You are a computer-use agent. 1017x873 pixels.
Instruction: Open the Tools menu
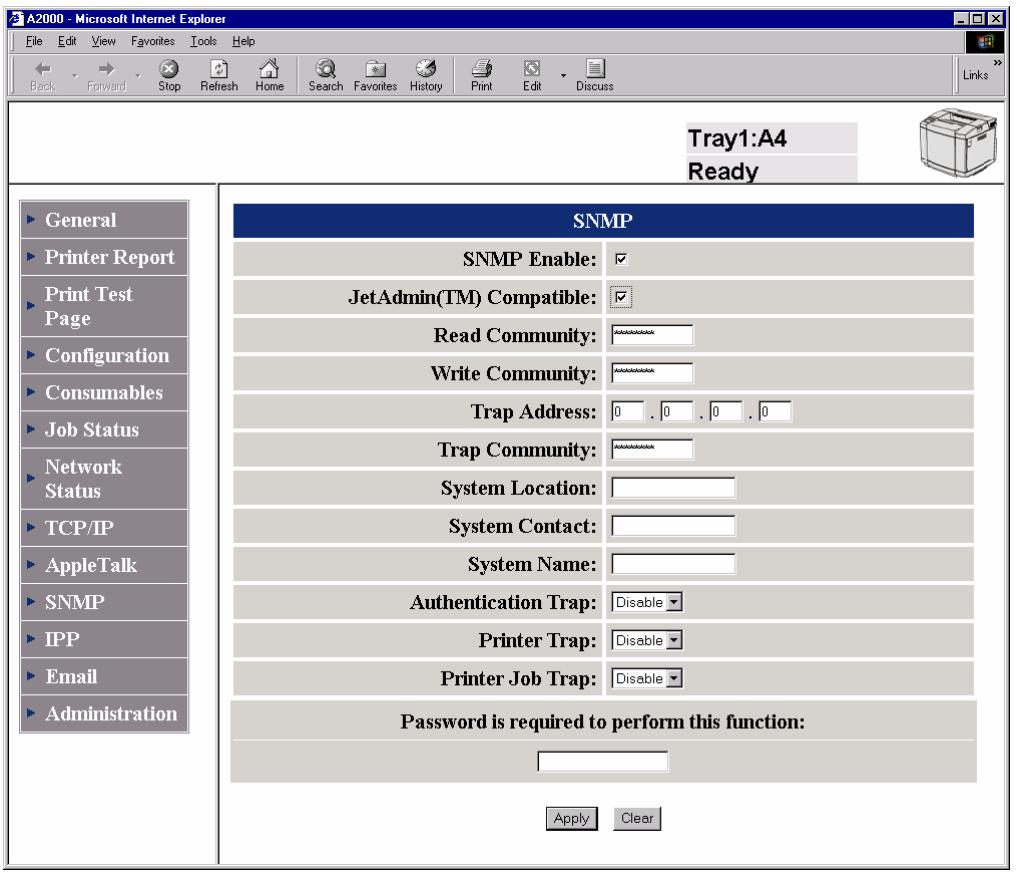(x=203, y=41)
